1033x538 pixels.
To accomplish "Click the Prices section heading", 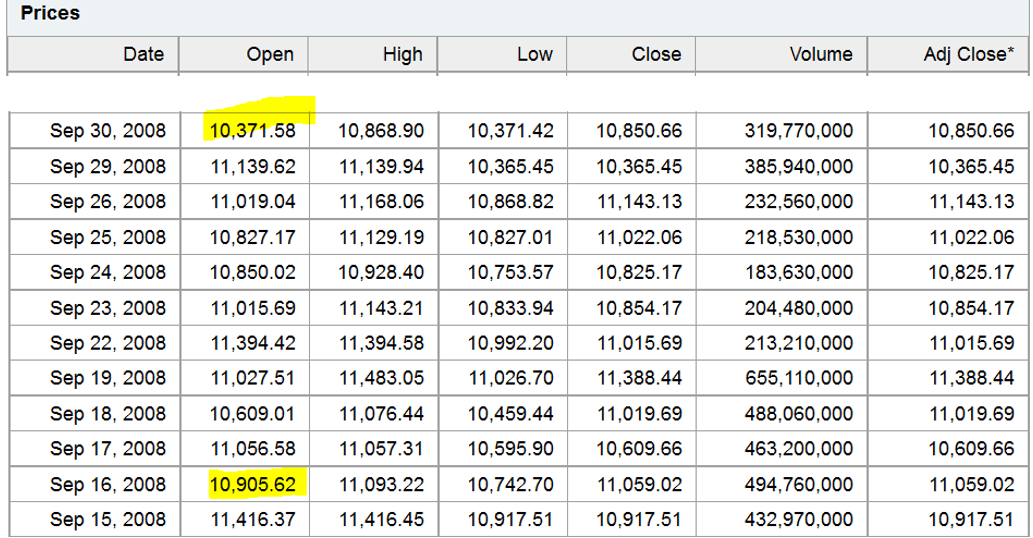I will click(50, 15).
